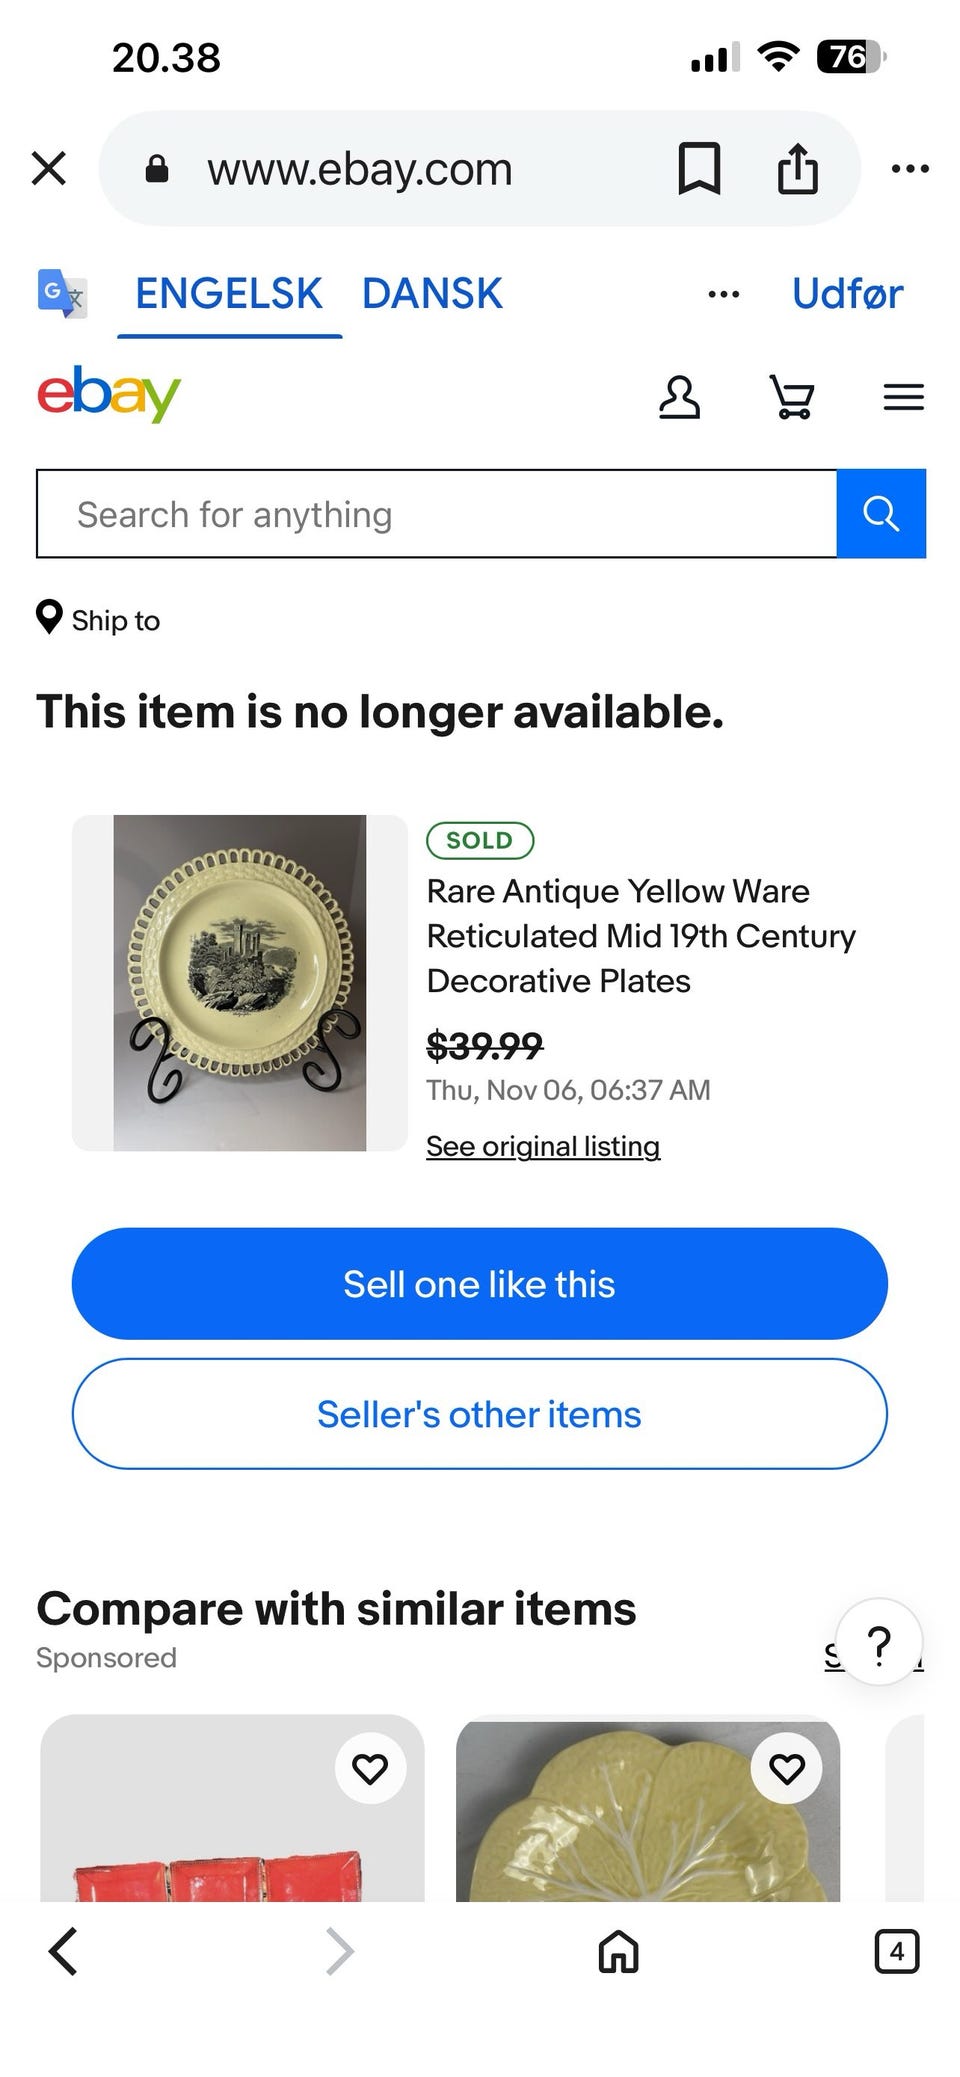Open the browser three-dot overflow menu
This screenshot has width=960, height=2077.
[909, 168]
